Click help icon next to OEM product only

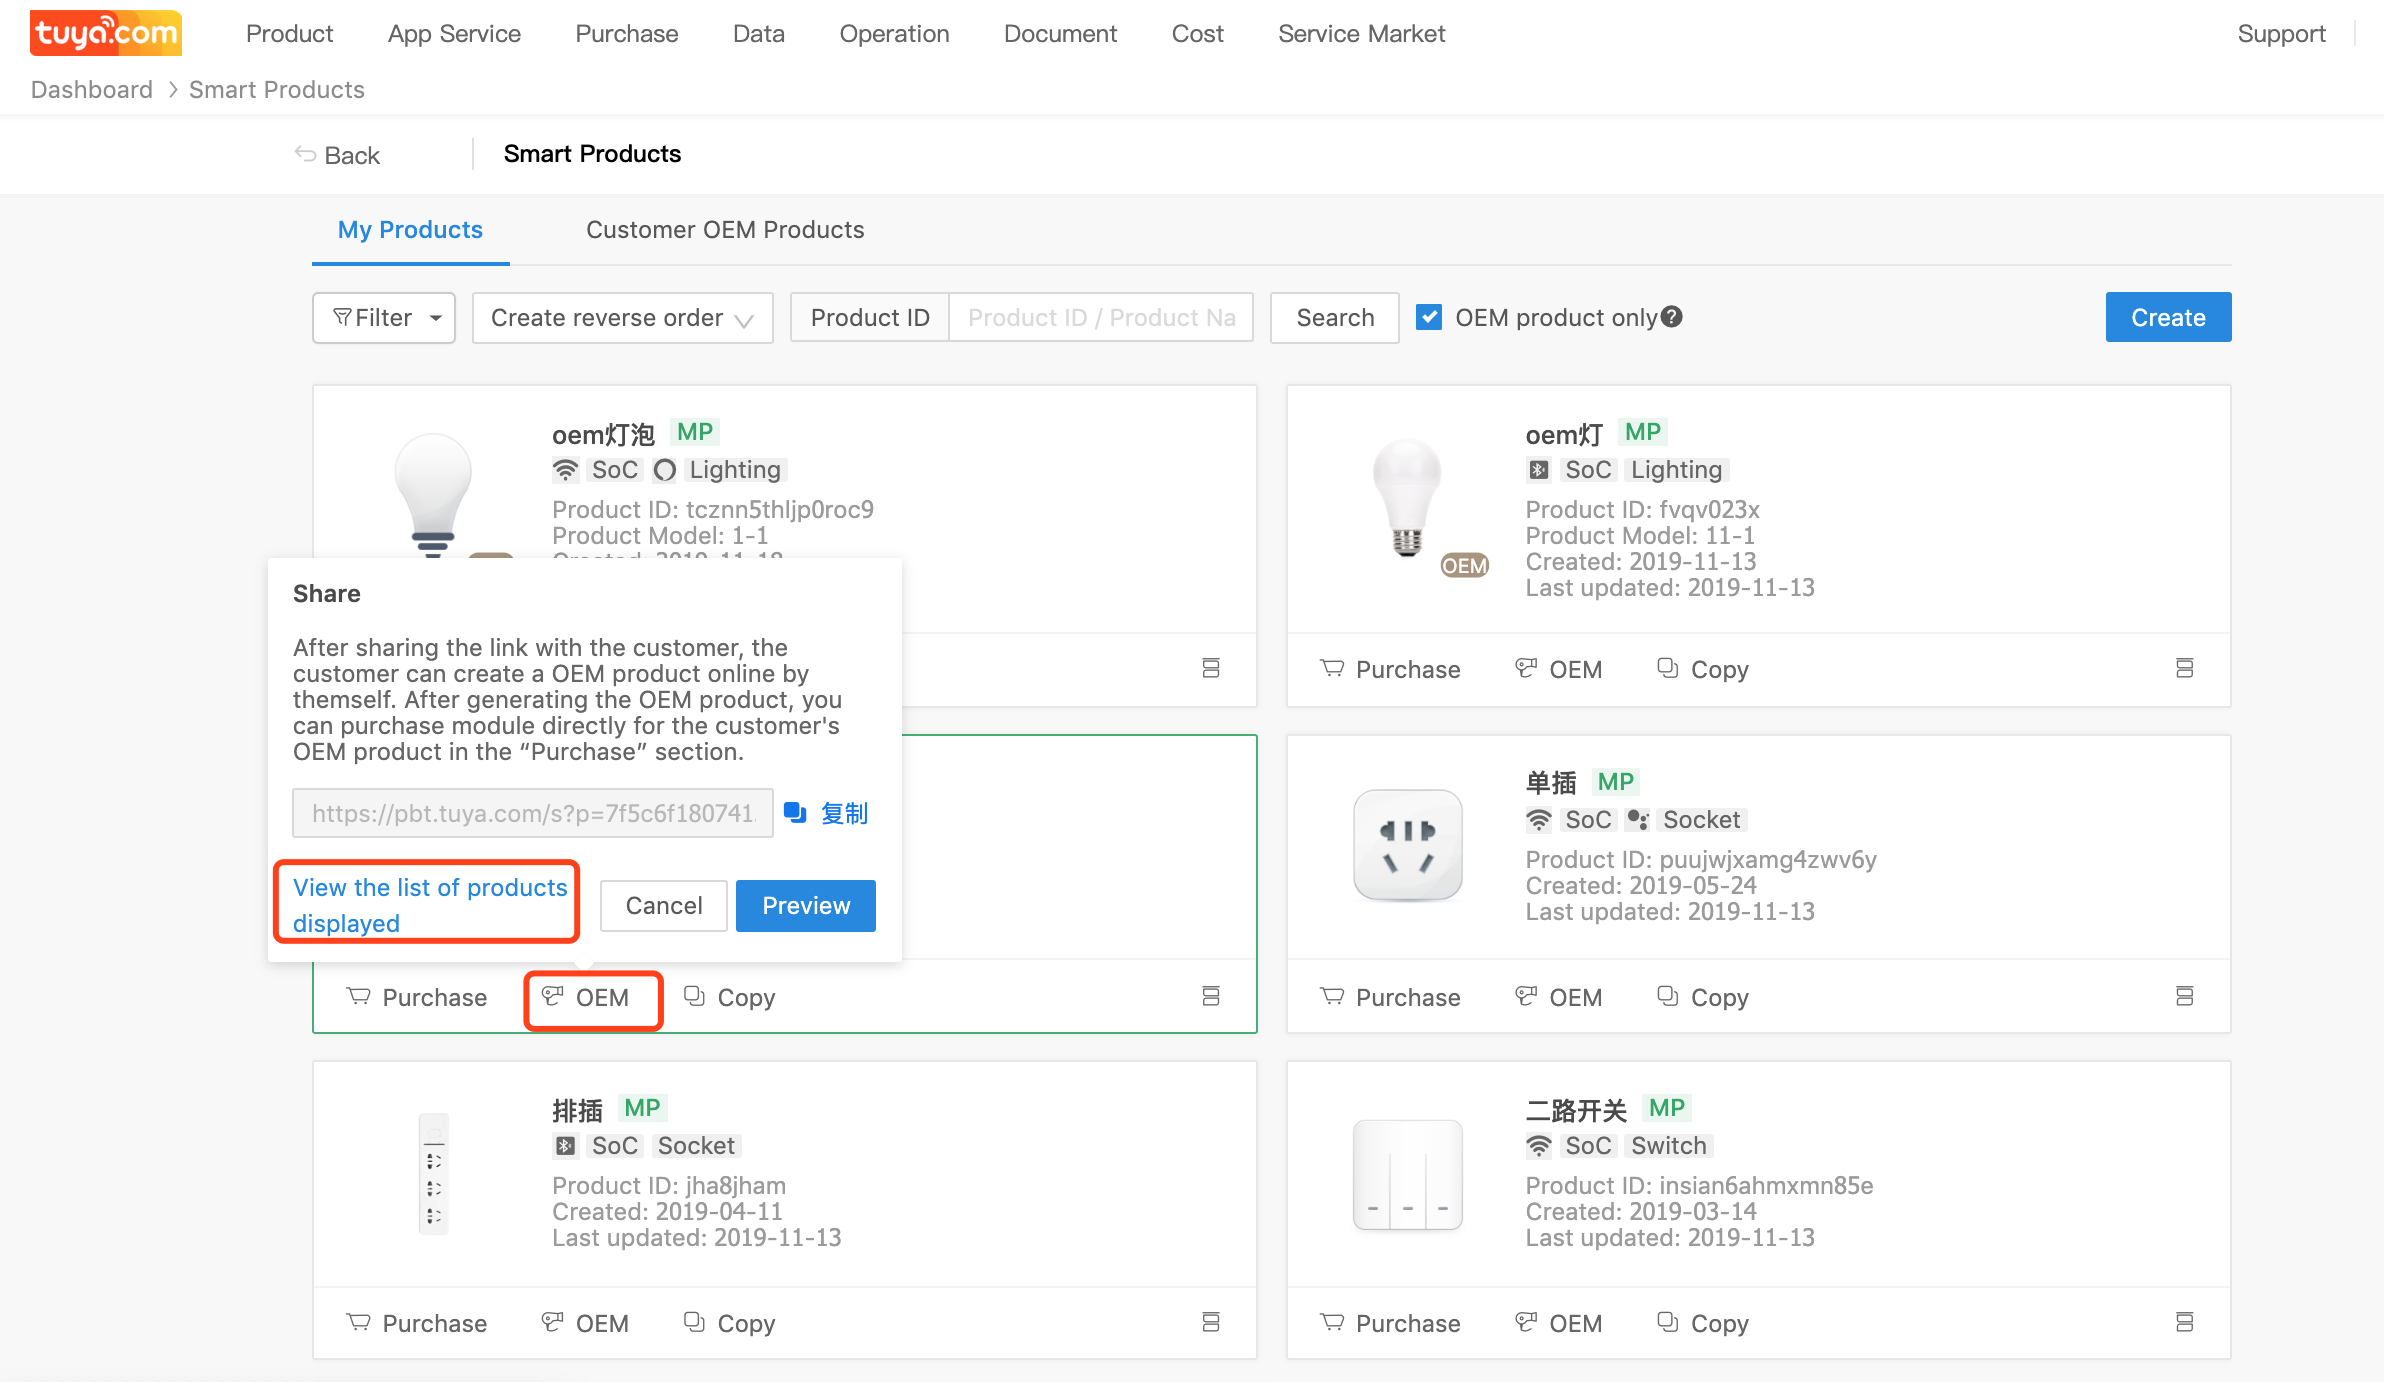pyautogui.click(x=1672, y=317)
